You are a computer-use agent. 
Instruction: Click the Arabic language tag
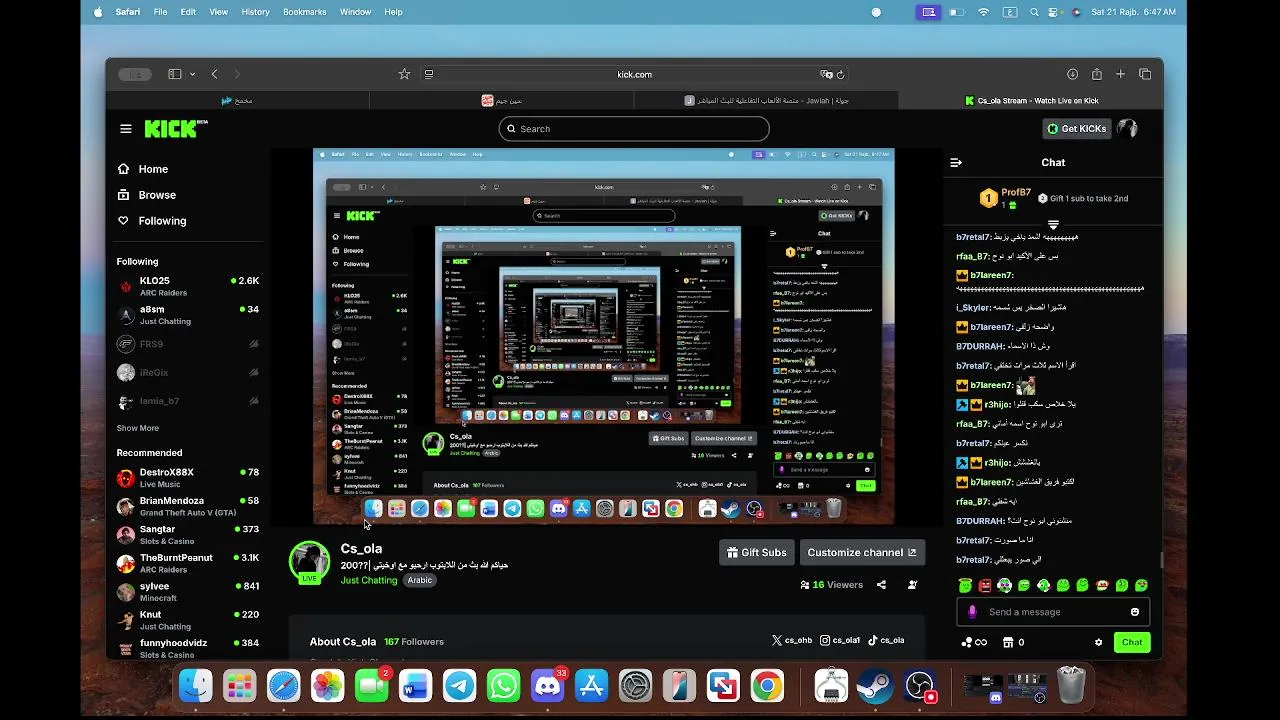[x=420, y=580]
